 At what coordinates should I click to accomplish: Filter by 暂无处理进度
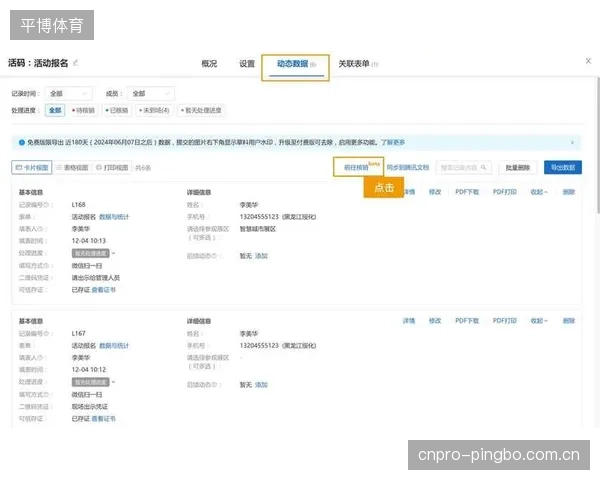pos(201,111)
